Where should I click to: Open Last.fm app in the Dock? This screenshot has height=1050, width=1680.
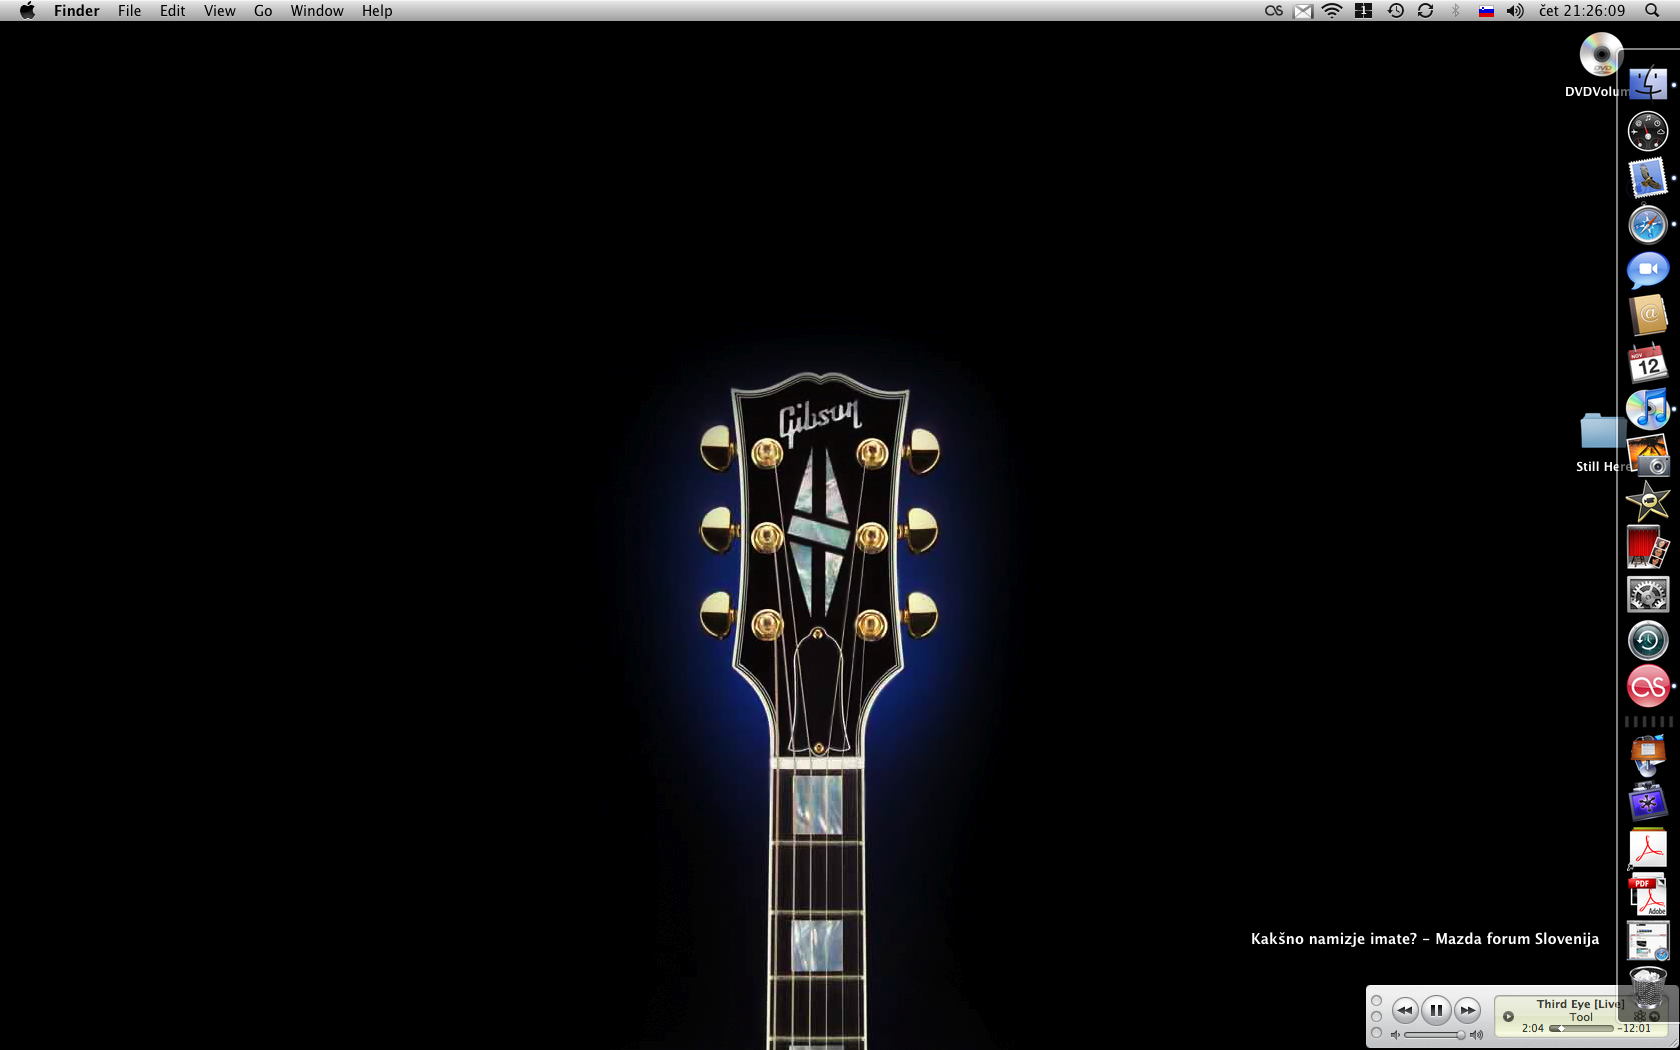click(1648, 687)
